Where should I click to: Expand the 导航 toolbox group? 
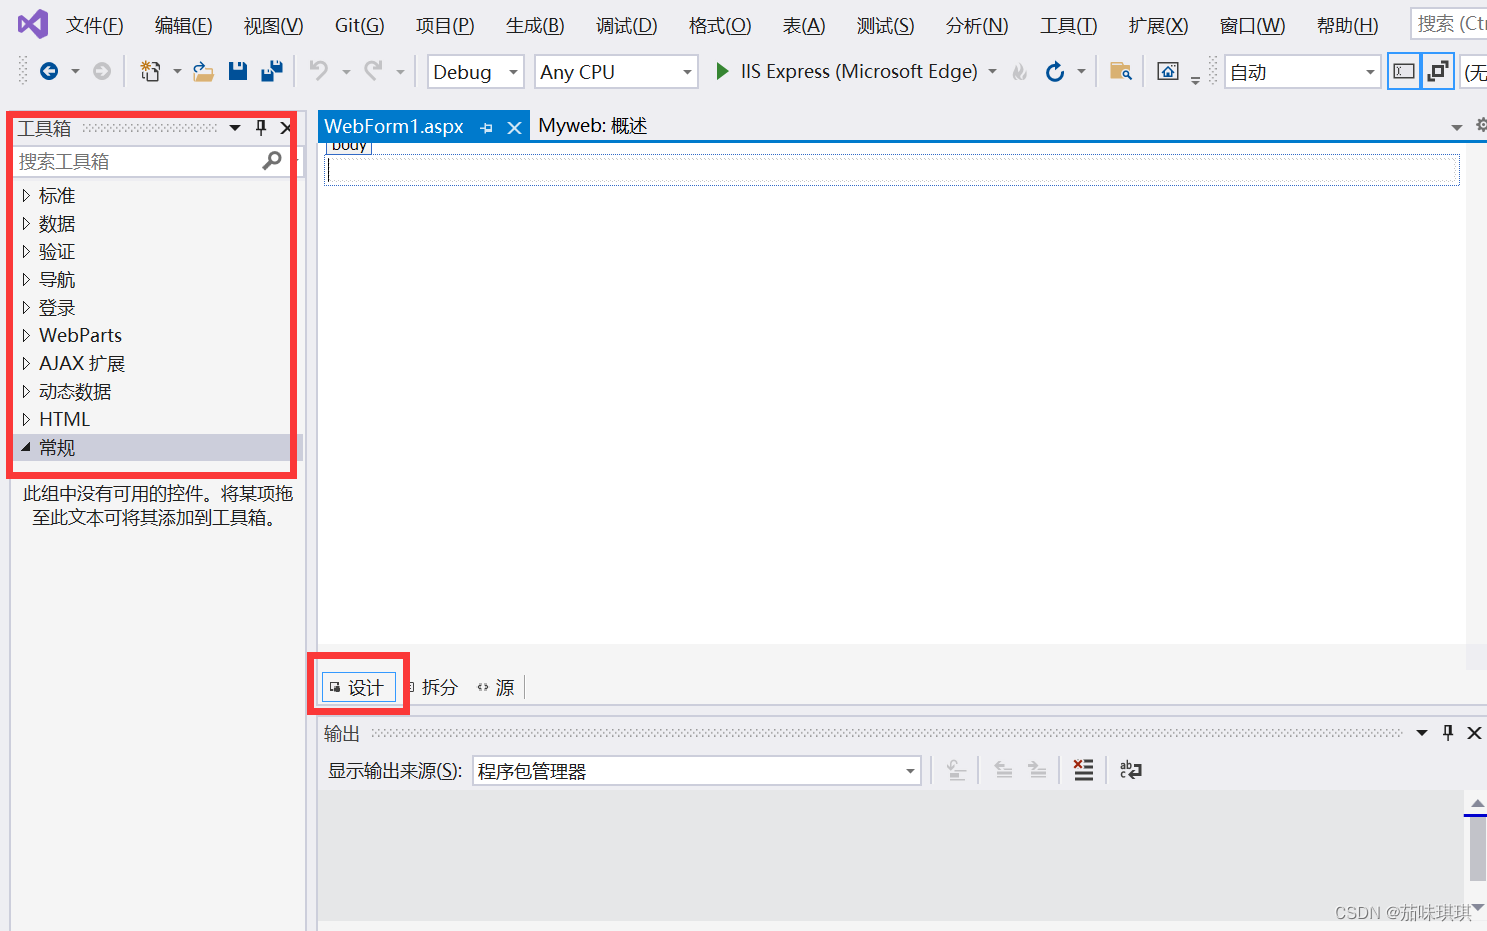[26, 279]
